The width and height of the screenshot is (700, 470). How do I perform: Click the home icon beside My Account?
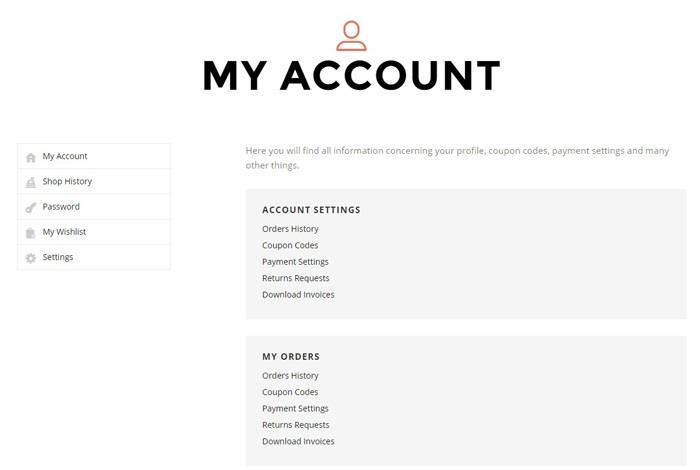point(31,157)
